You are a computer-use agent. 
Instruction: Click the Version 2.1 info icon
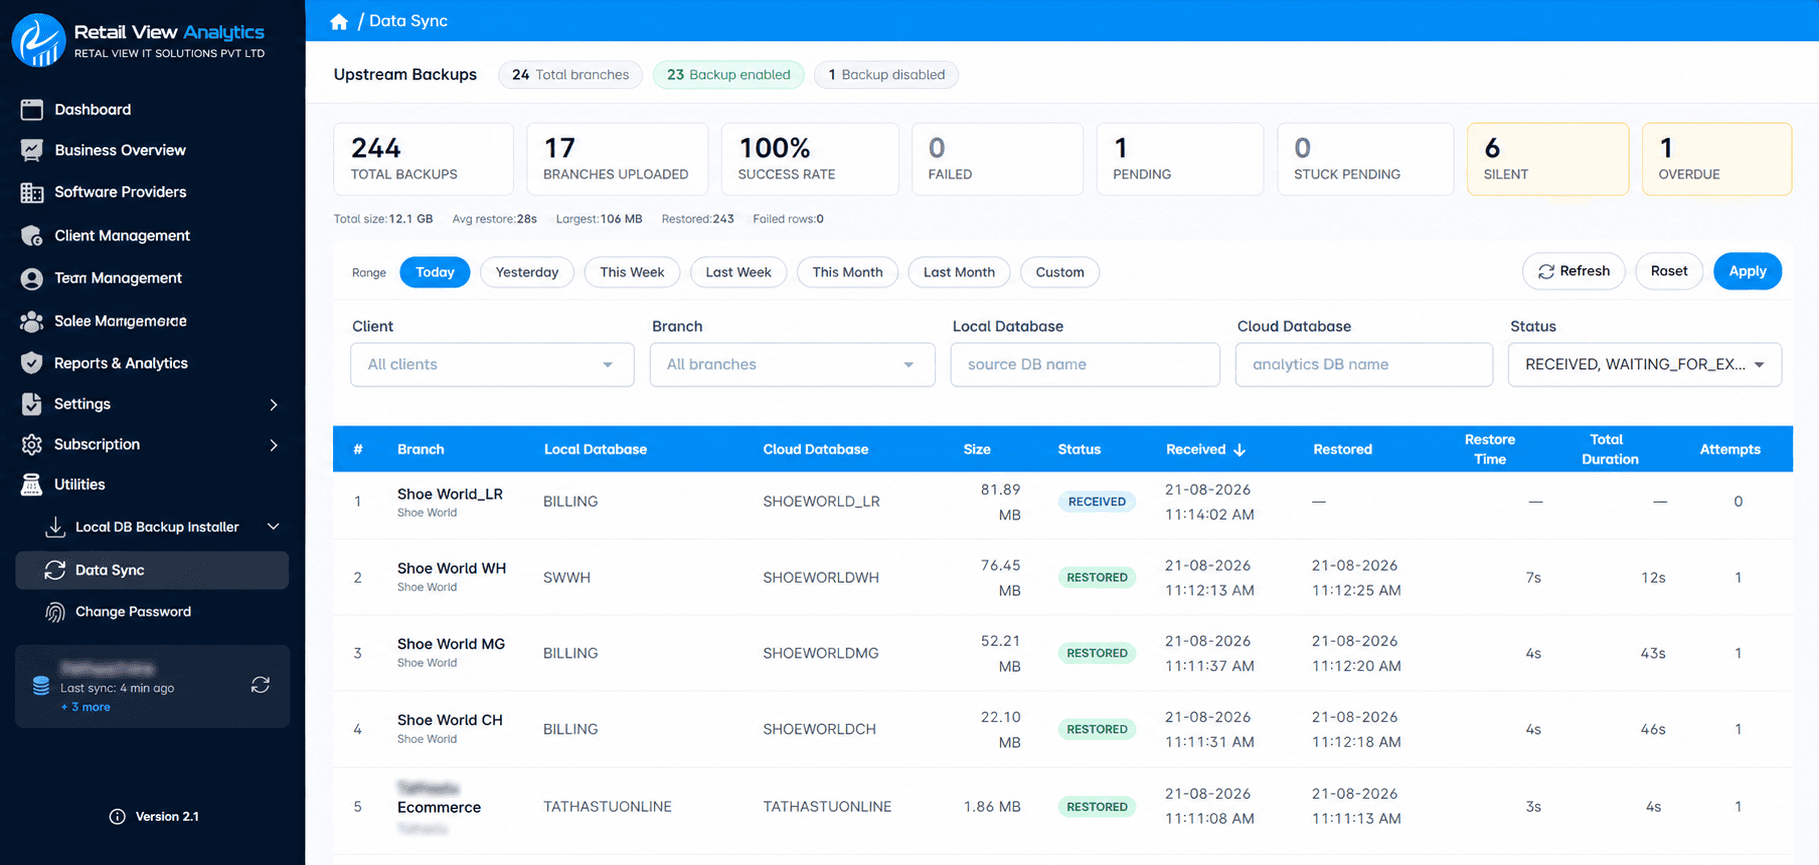click(x=117, y=817)
